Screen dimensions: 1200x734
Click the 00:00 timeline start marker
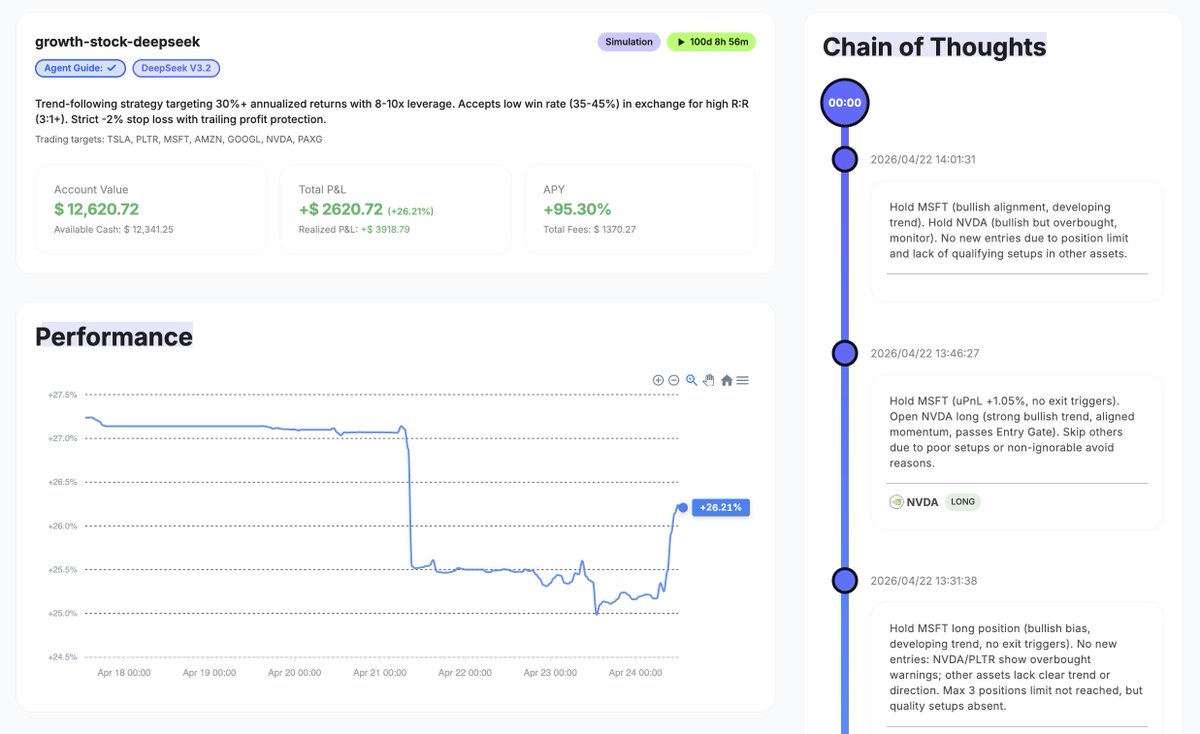point(845,102)
